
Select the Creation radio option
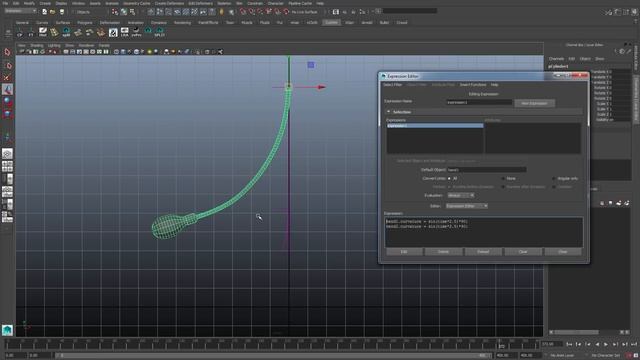pyautogui.click(x=554, y=187)
